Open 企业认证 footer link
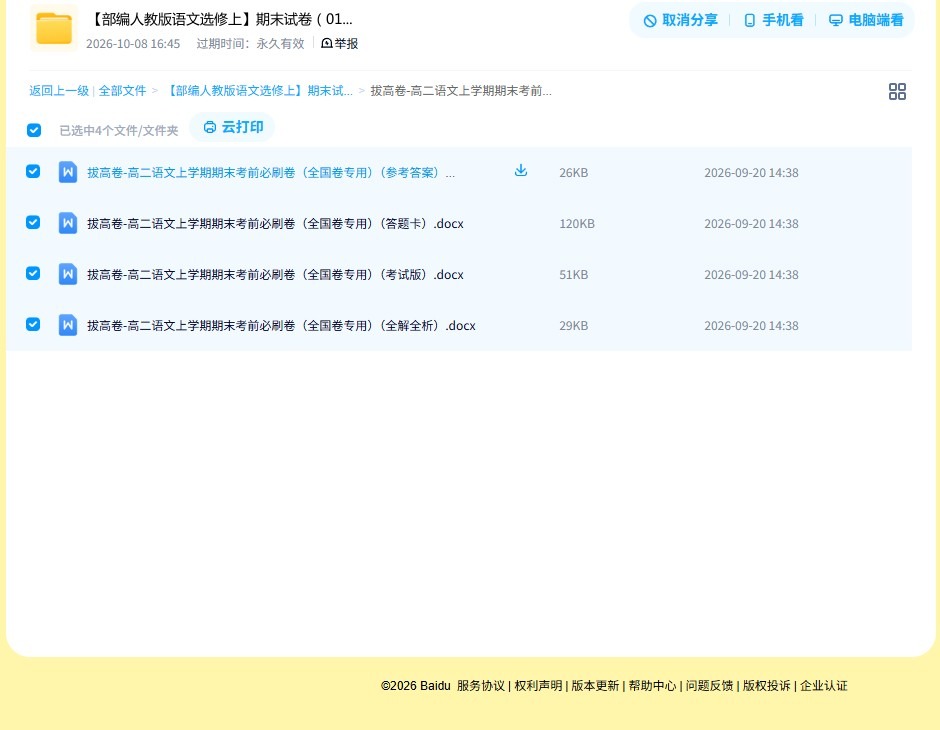Image resolution: width=940 pixels, height=730 pixels. coord(824,686)
